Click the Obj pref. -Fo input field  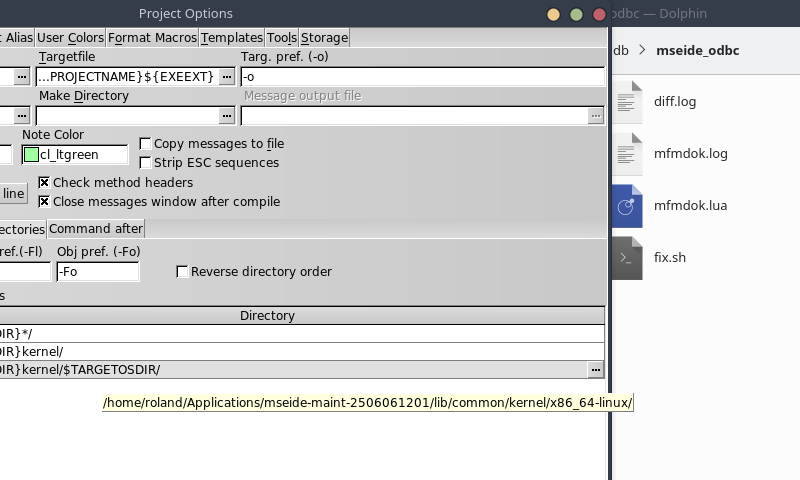coord(98,272)
